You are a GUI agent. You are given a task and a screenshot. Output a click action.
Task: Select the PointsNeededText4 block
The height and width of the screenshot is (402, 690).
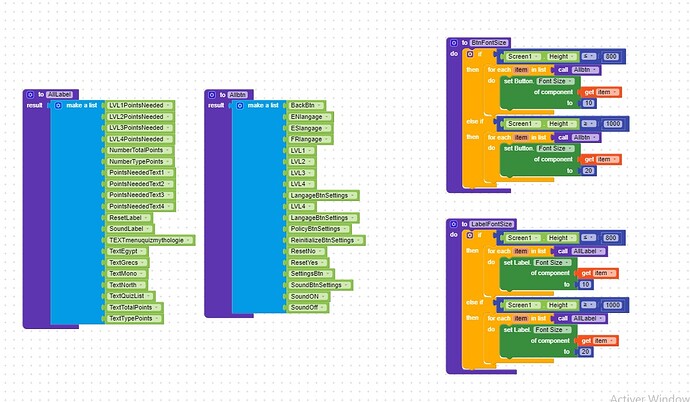140,206
